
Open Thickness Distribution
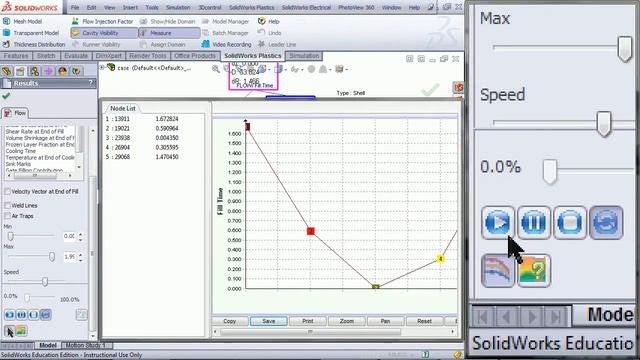34,44
